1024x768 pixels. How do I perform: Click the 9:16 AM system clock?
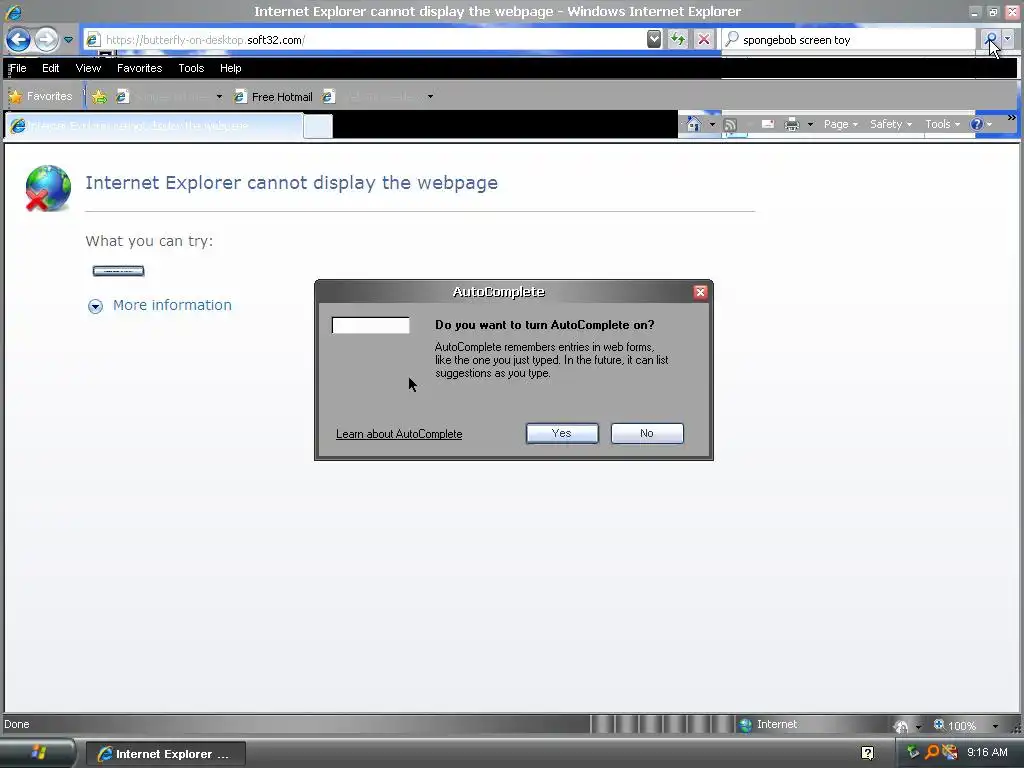987,752
